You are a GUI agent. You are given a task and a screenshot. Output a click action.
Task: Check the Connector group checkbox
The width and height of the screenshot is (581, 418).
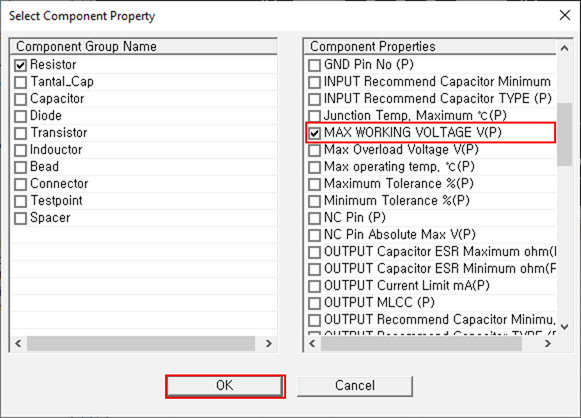coord(20,184)
